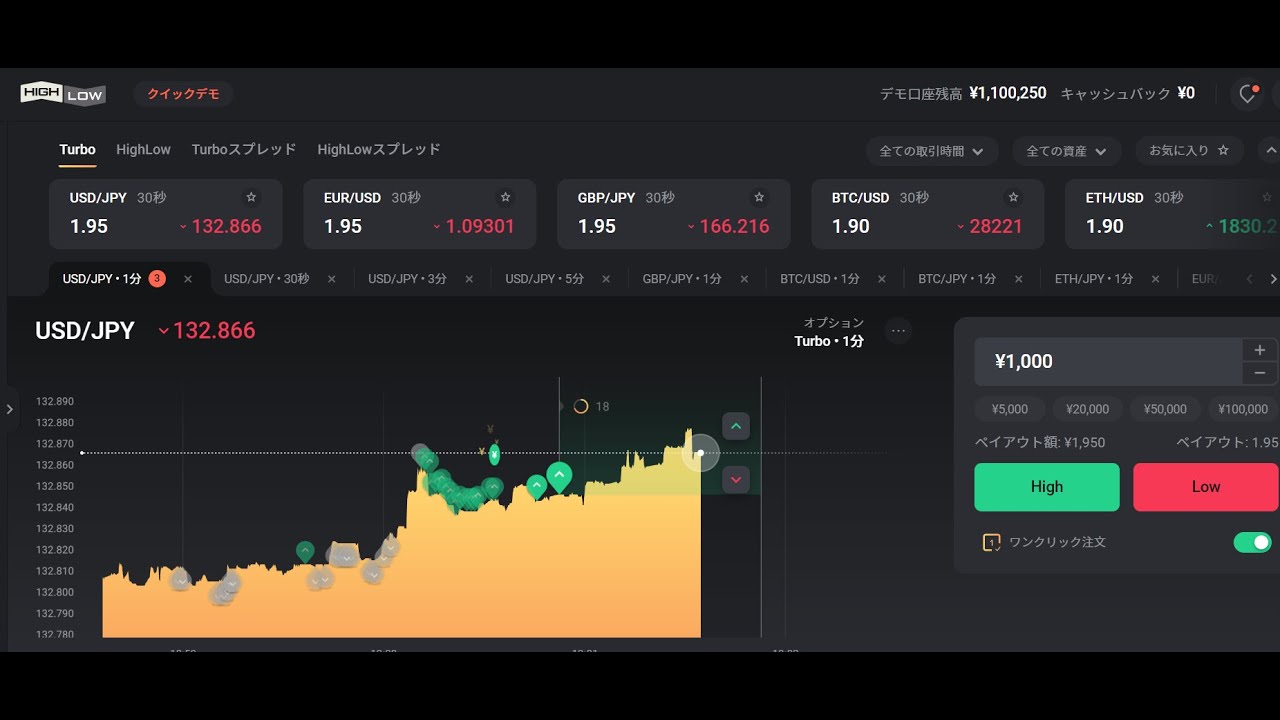Open the 全ての取引時間 dropdown
This screenshot has width=1280, height=720.
pos(932,151)
